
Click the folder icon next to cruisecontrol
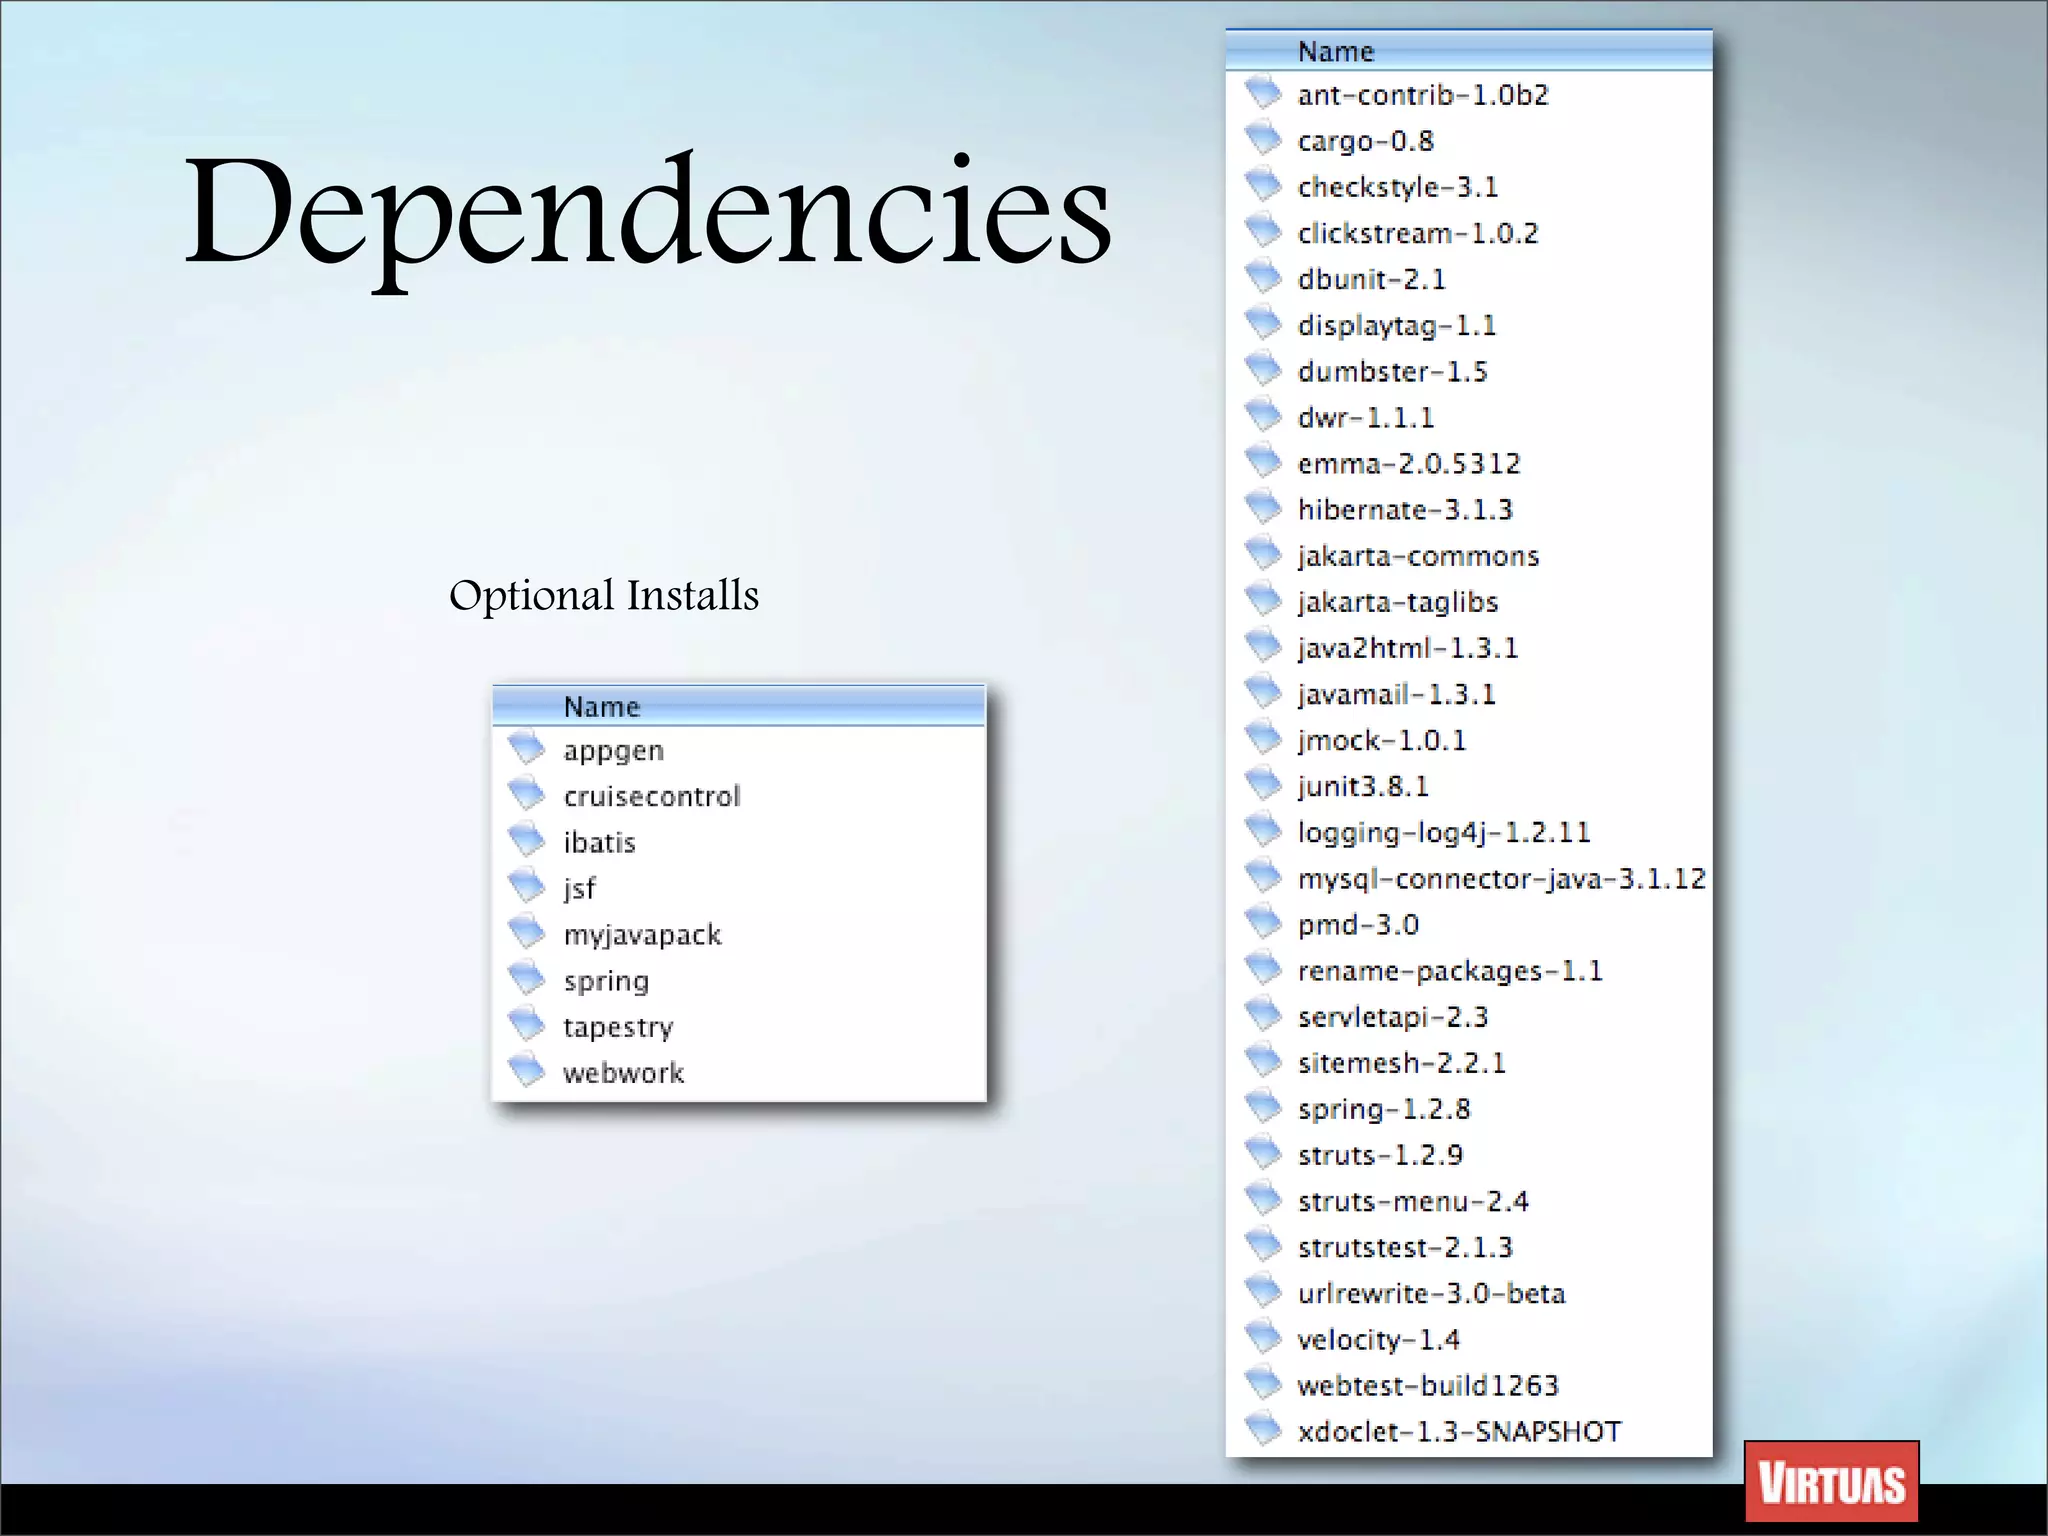coord(526,794)
